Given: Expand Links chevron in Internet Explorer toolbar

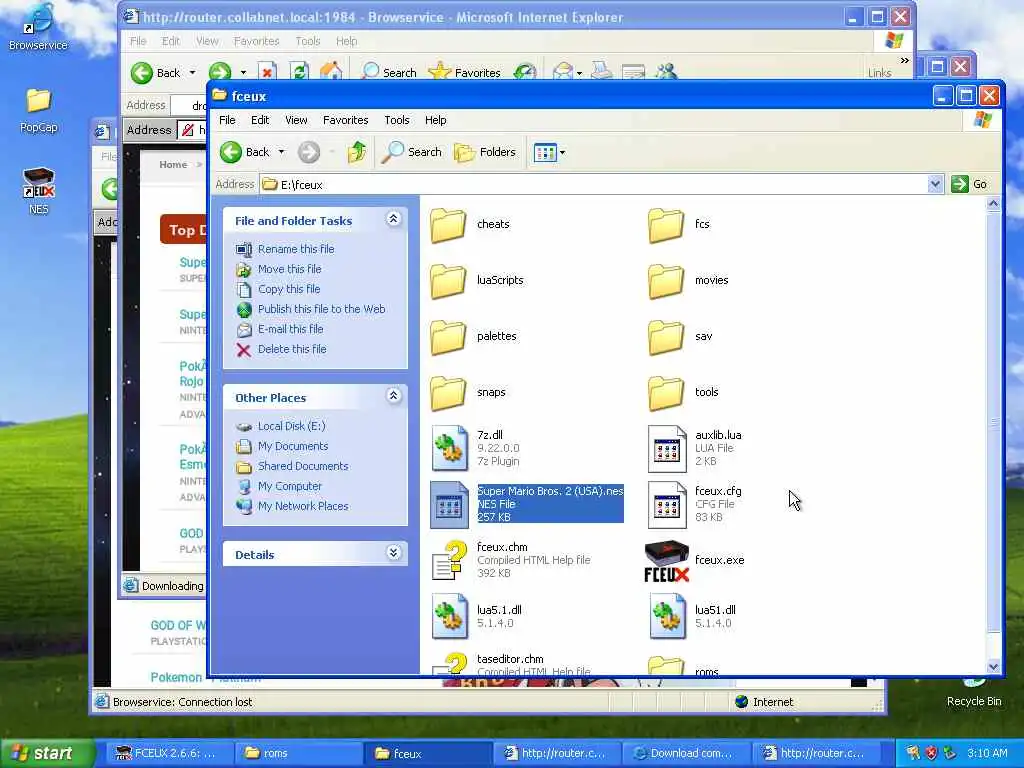Looking at the screenshot, I should pyautogui.click(x=904, y=61).
